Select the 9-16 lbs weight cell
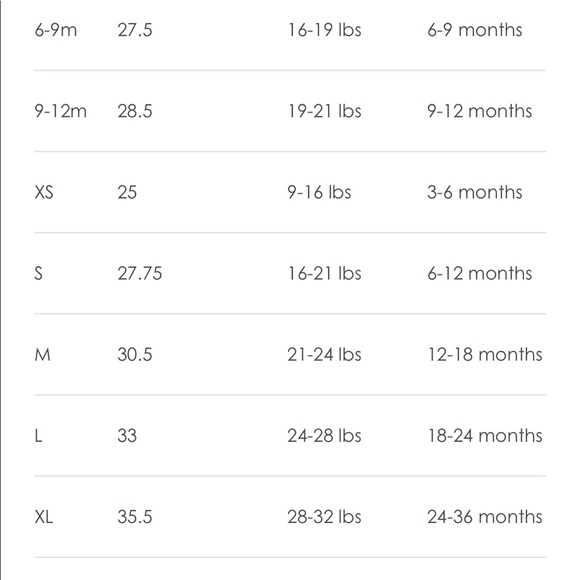Screen dimensions: 580x580 click(319, 192)
